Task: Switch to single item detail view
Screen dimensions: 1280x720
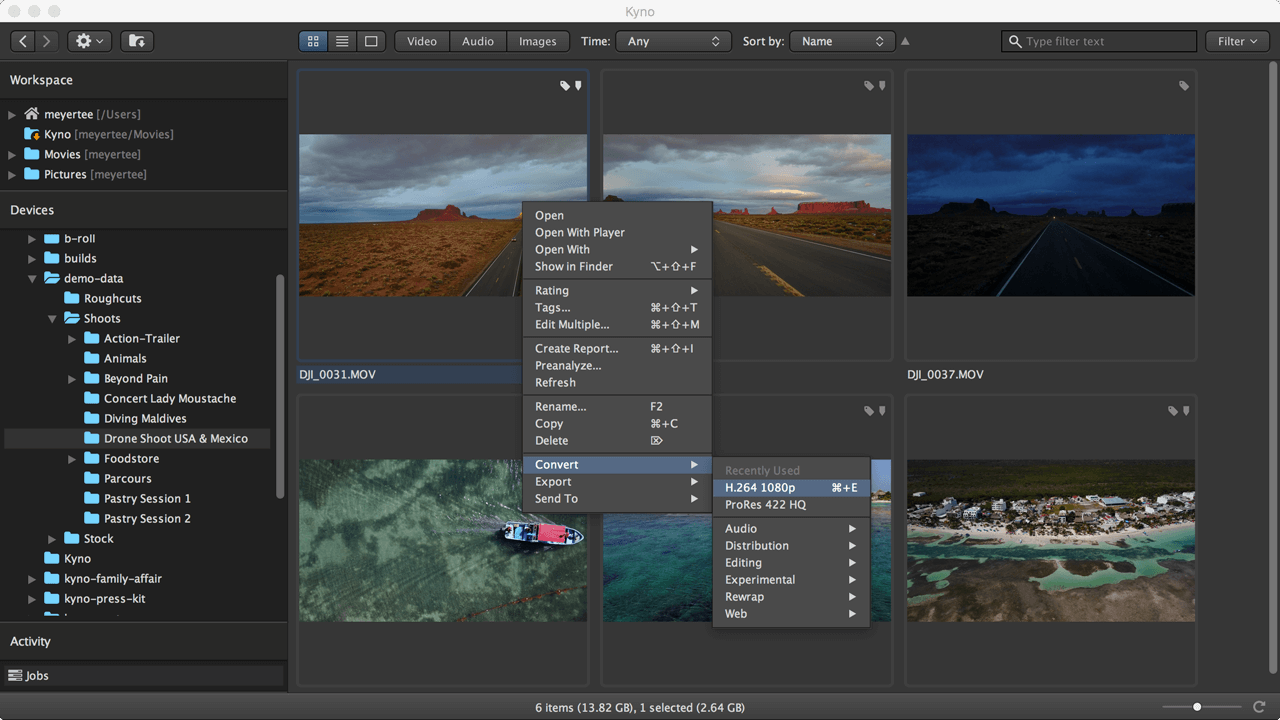Action: 371,41
